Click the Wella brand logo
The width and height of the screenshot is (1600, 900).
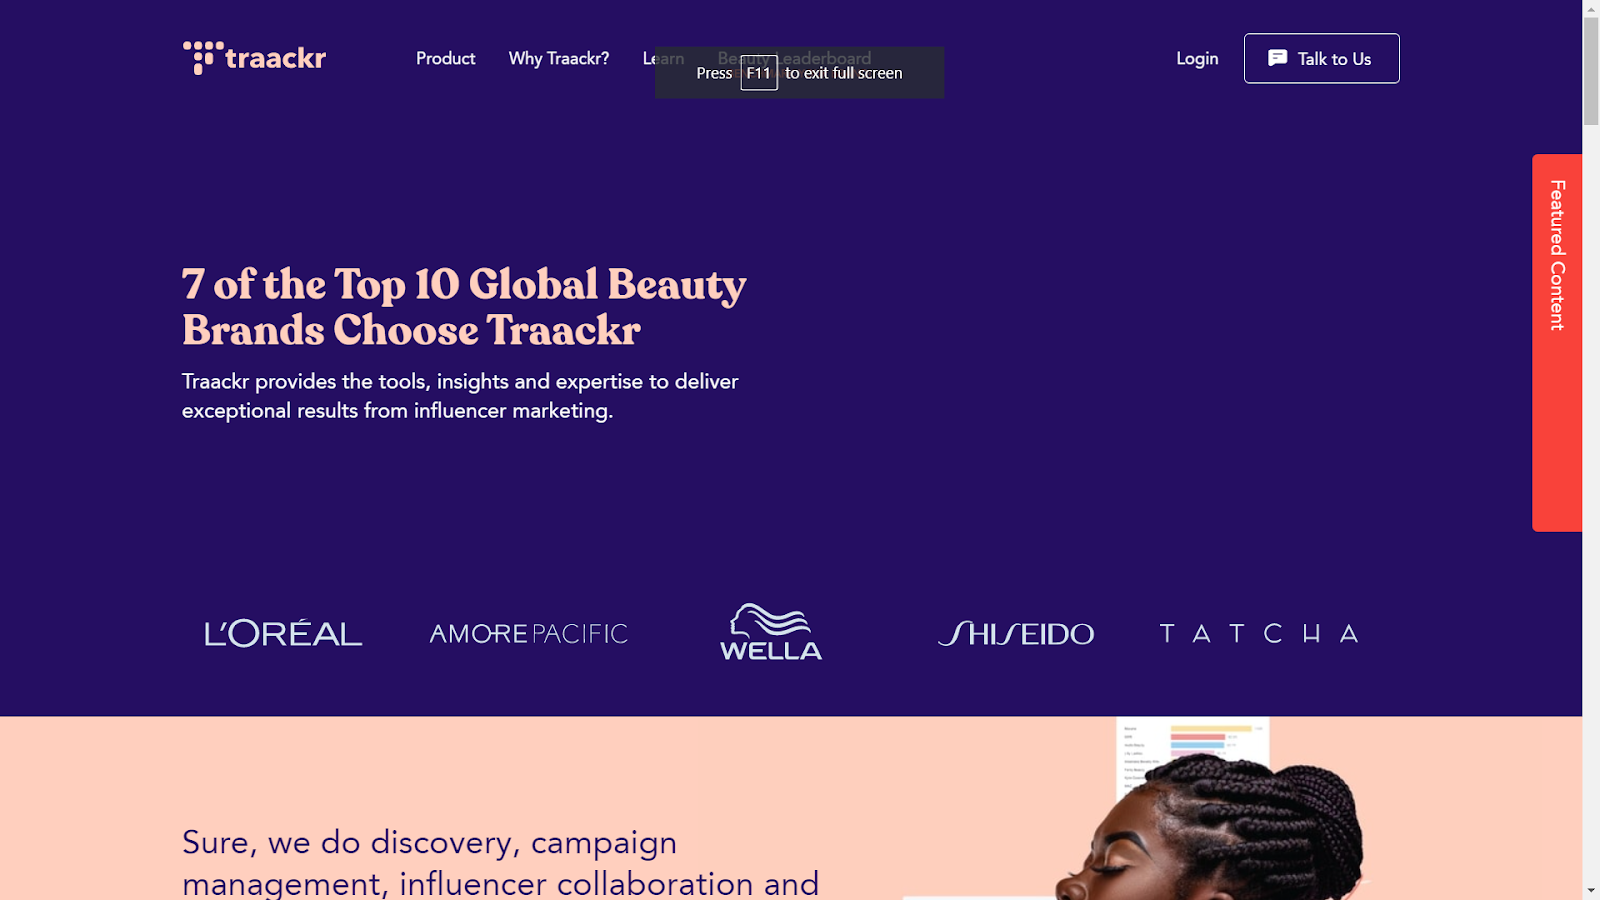click(x=771, y=631)
